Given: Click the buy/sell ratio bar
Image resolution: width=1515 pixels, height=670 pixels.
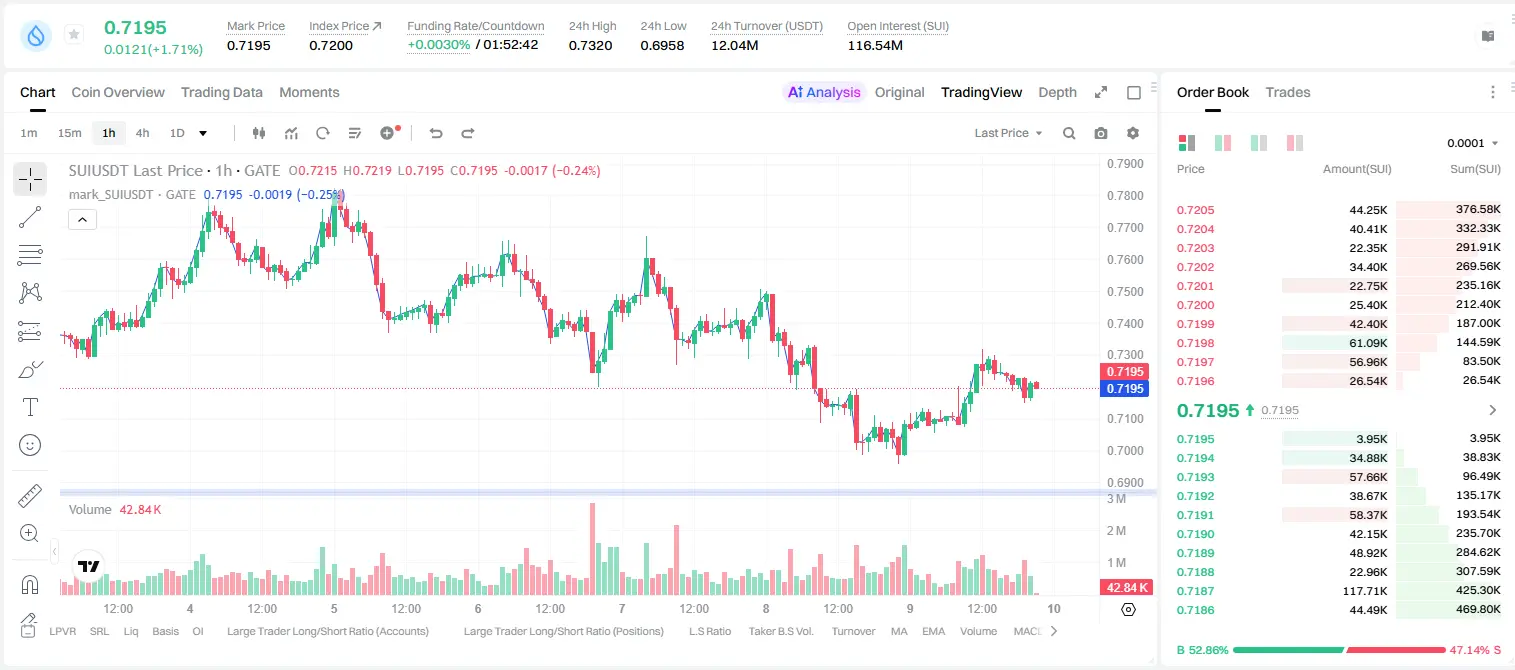Looking at the screenshot, I should tap(1340, 649).
